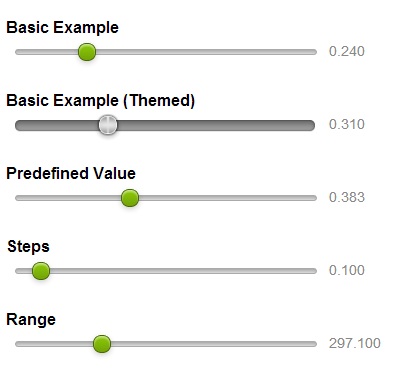The image size is (401, 375).
Task: Click the 0.100 Steps value readout
Action: (347, 270)
